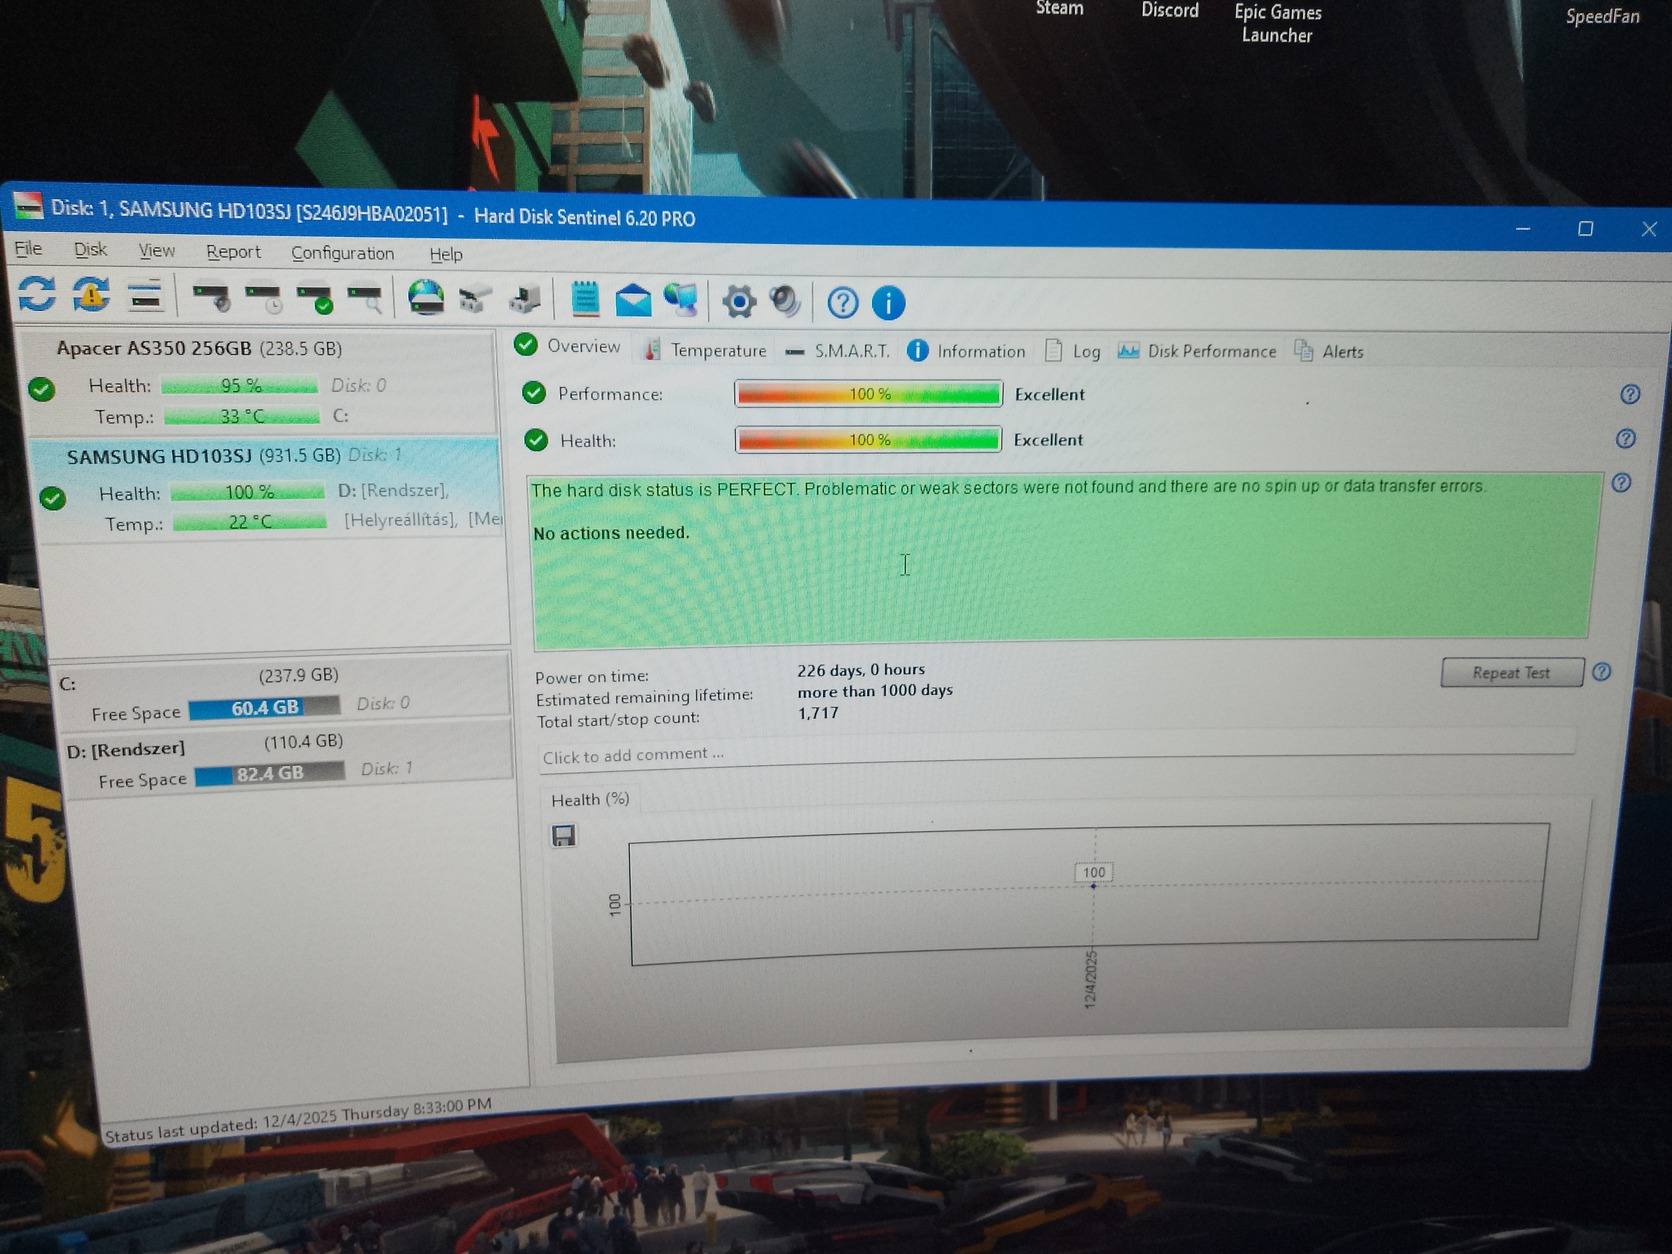
Task: Click the '226 days, 0 hours' power-on value
Action: [x=861, y=669]
